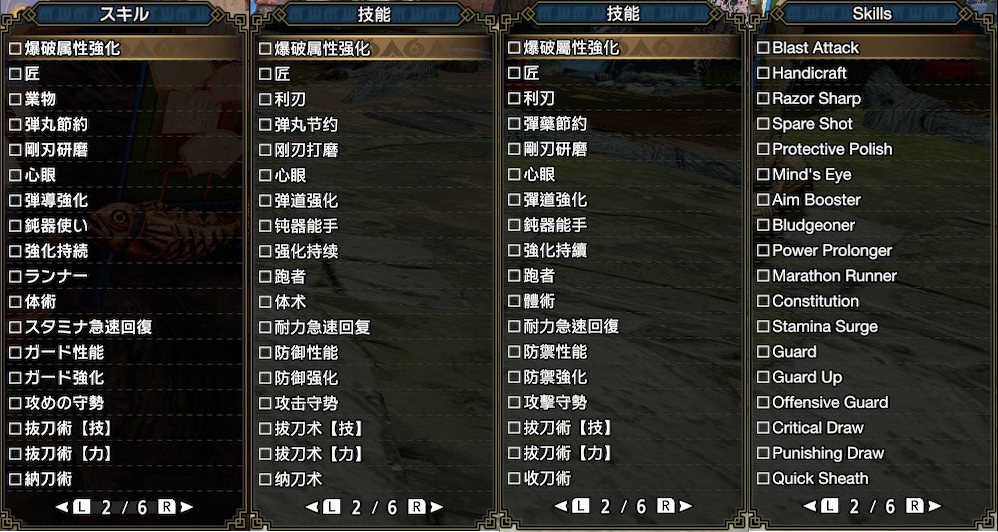Click the R page button in the English Skills panel
Viewport: 998px width, 532px height.
point(915,507)
